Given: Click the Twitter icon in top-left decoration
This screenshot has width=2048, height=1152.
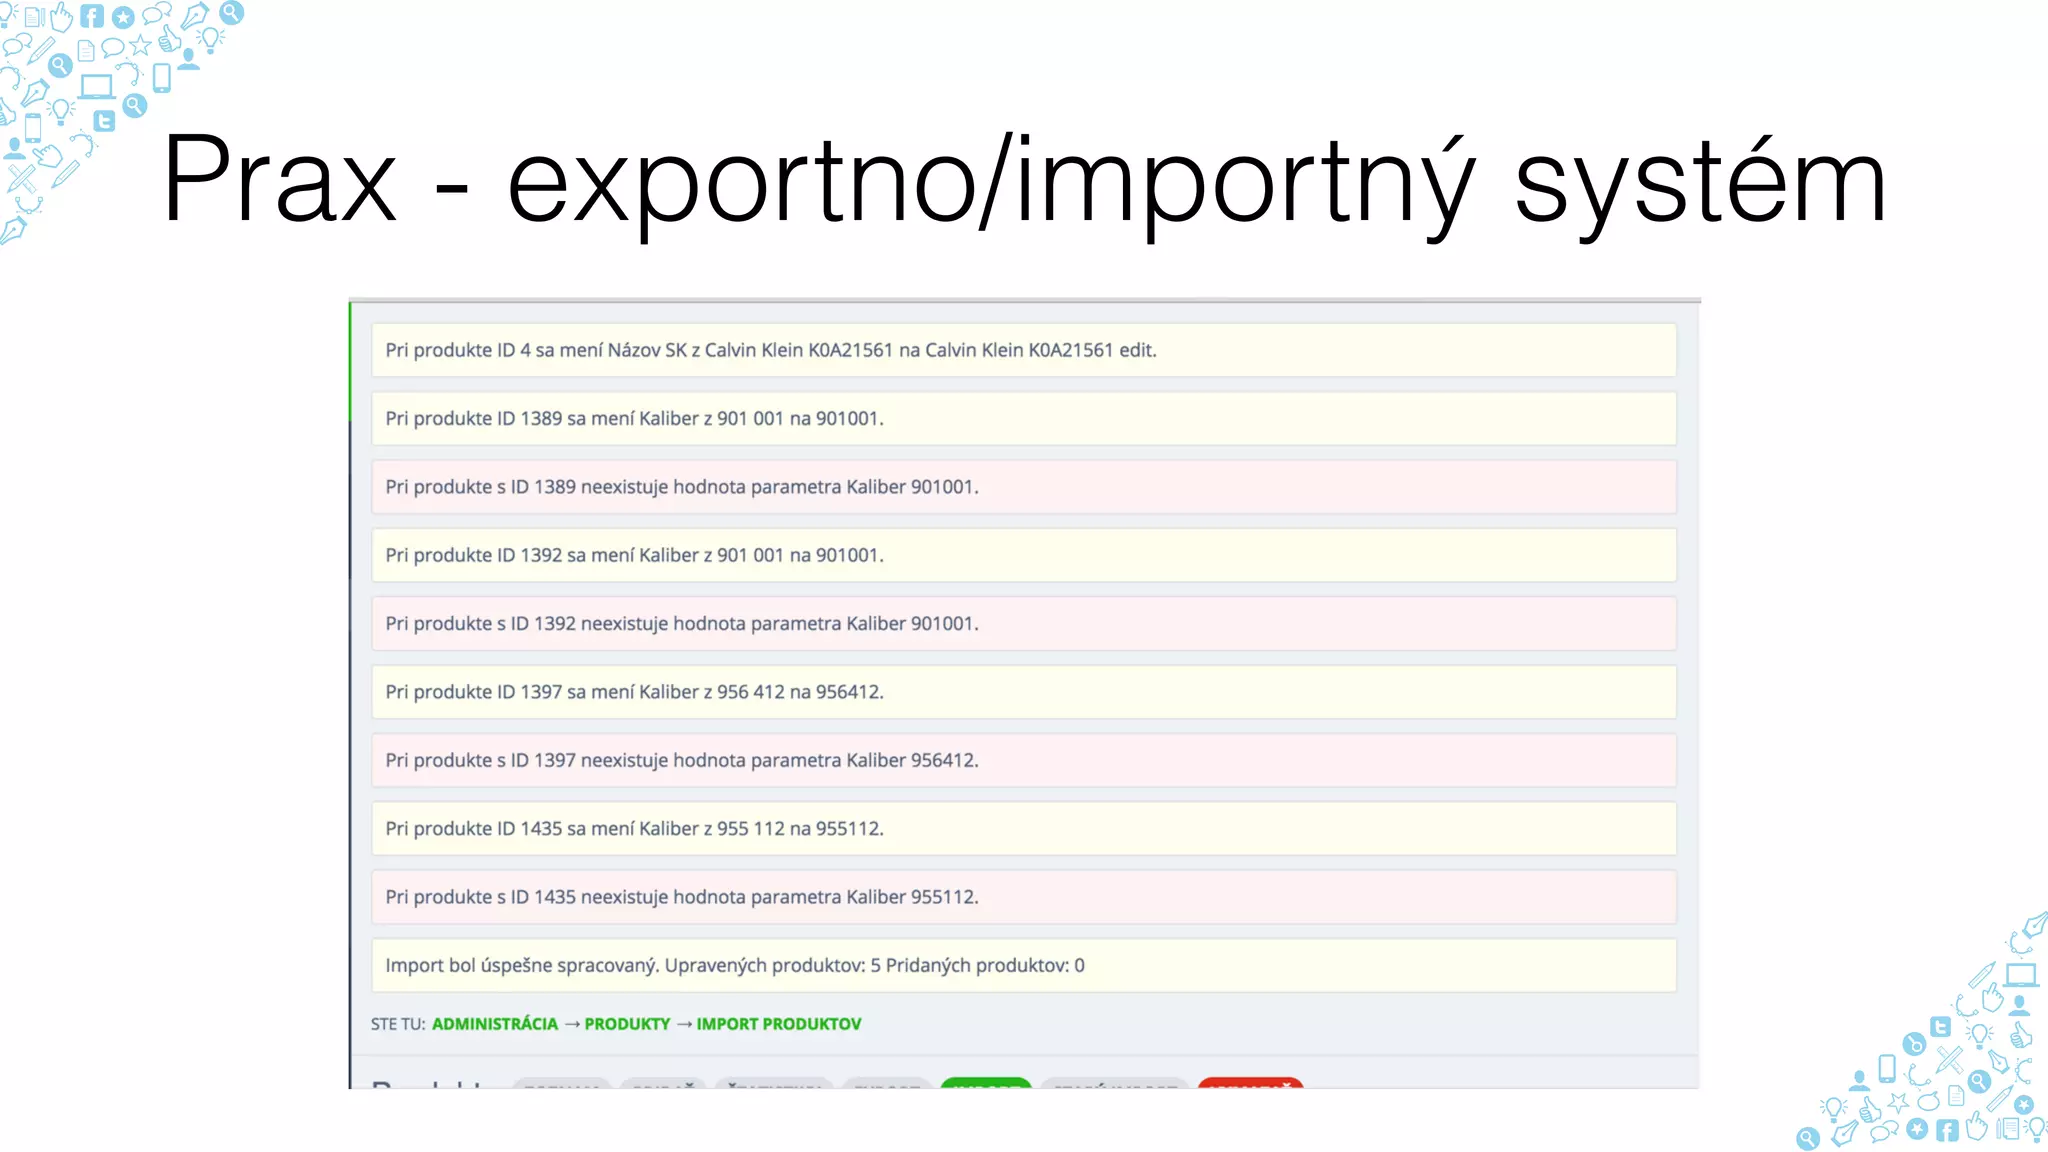Looking at the screenshot, I should tap(104, 122).
